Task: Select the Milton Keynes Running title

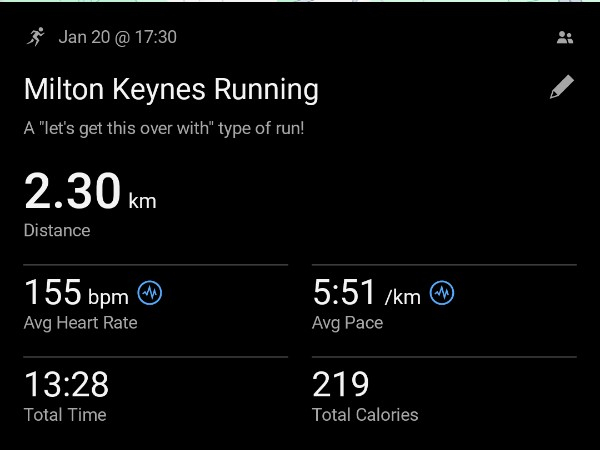Action: coord(171,90)
